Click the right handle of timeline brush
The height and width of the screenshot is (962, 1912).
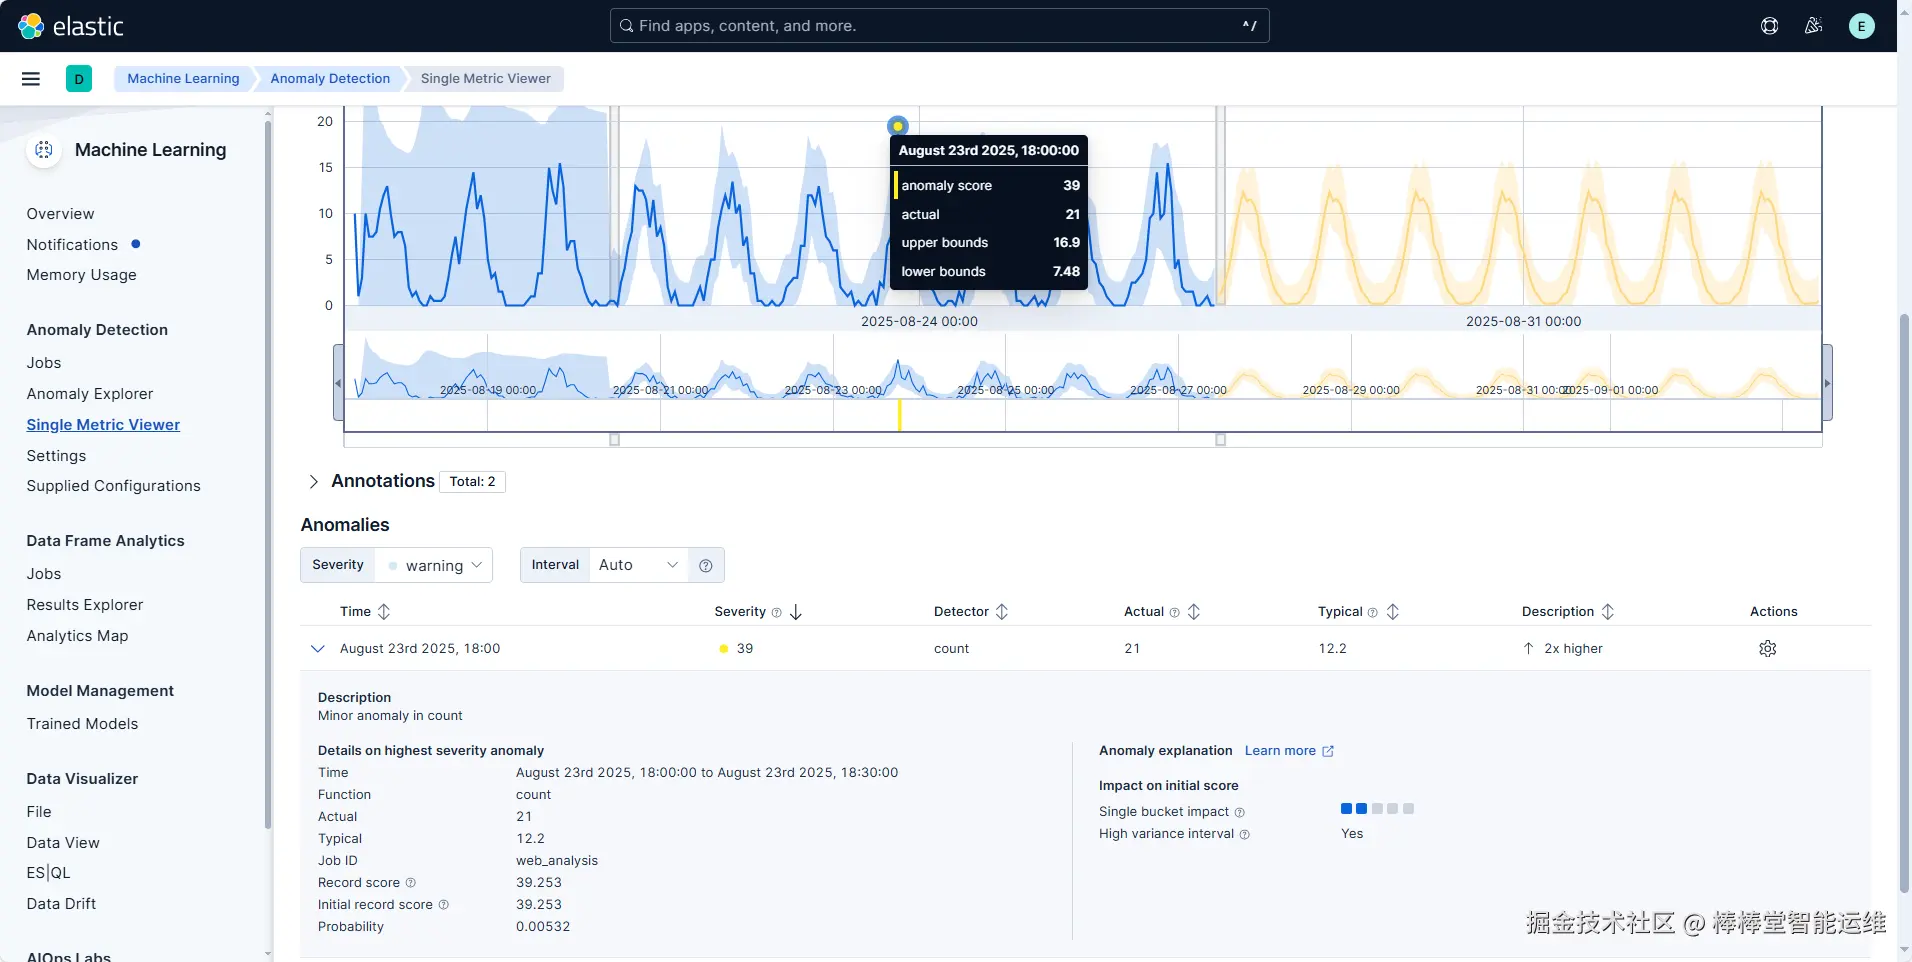pyautogui.click(x=1220, y=440)
